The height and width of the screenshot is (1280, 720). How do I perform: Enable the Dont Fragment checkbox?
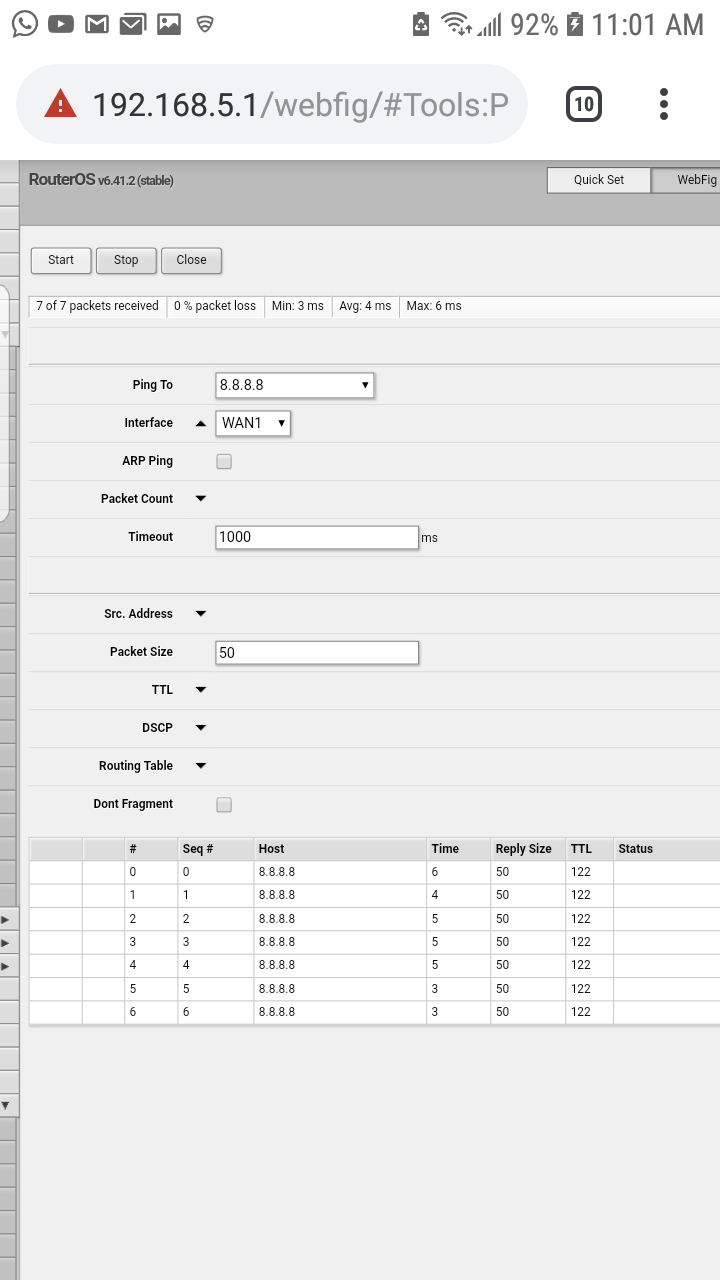click(224, 804)
